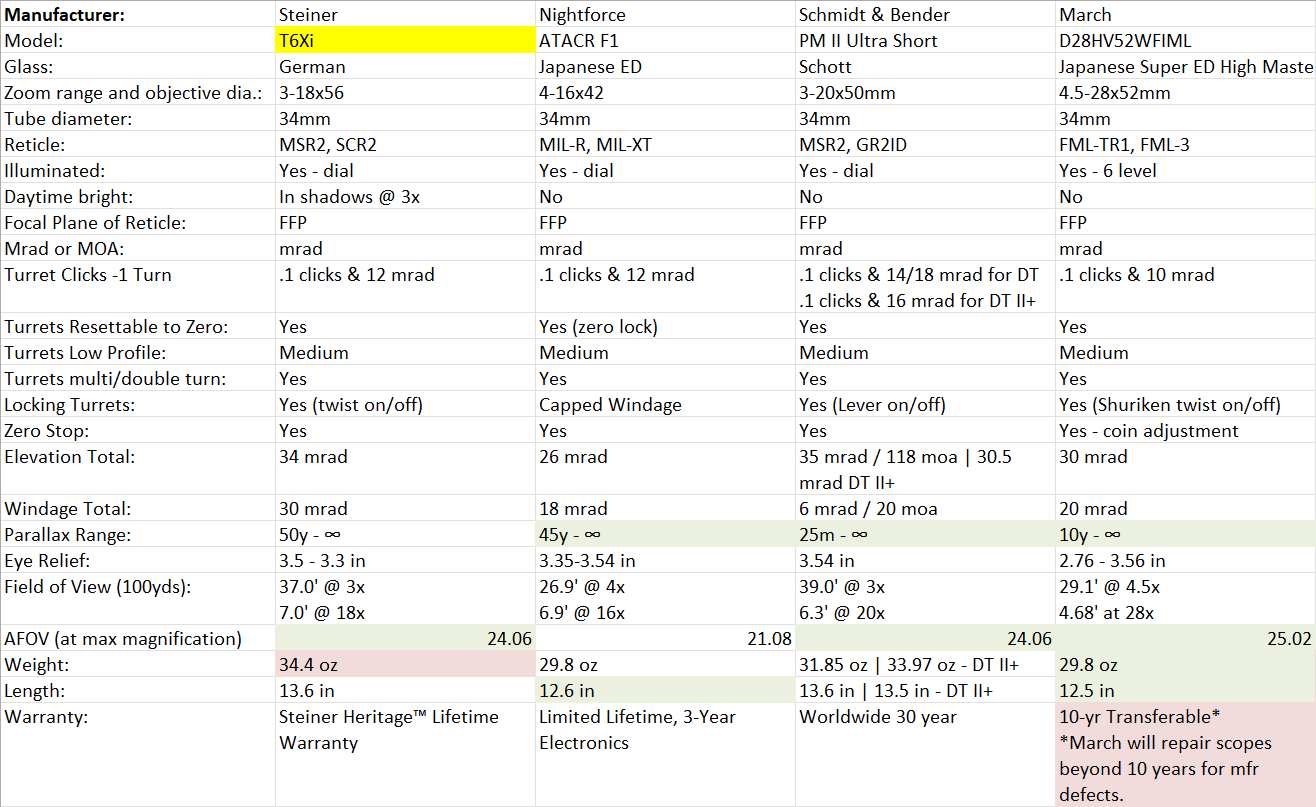Select the 'MIL-R, MIL-XT' reticle cell
This screenshot has height=807, width=1316.
click(x=666, y=145)
